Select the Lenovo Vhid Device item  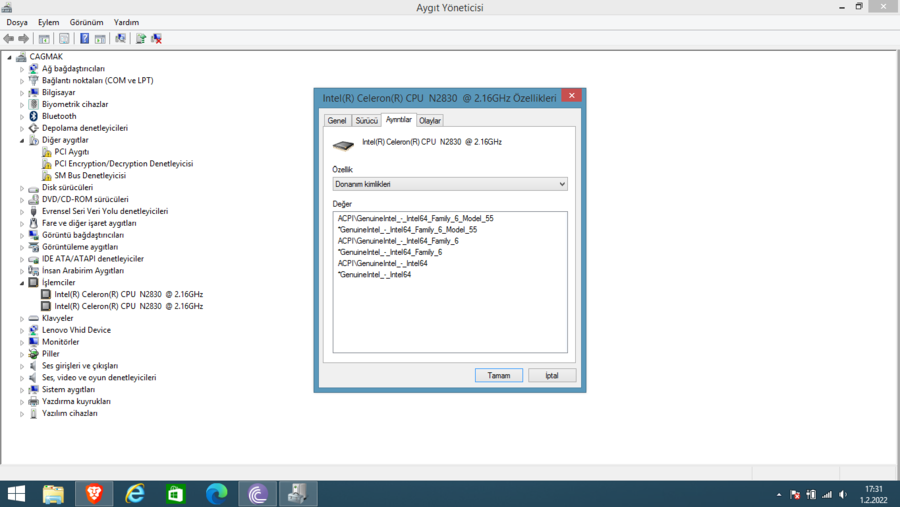[x=76, y=330]
